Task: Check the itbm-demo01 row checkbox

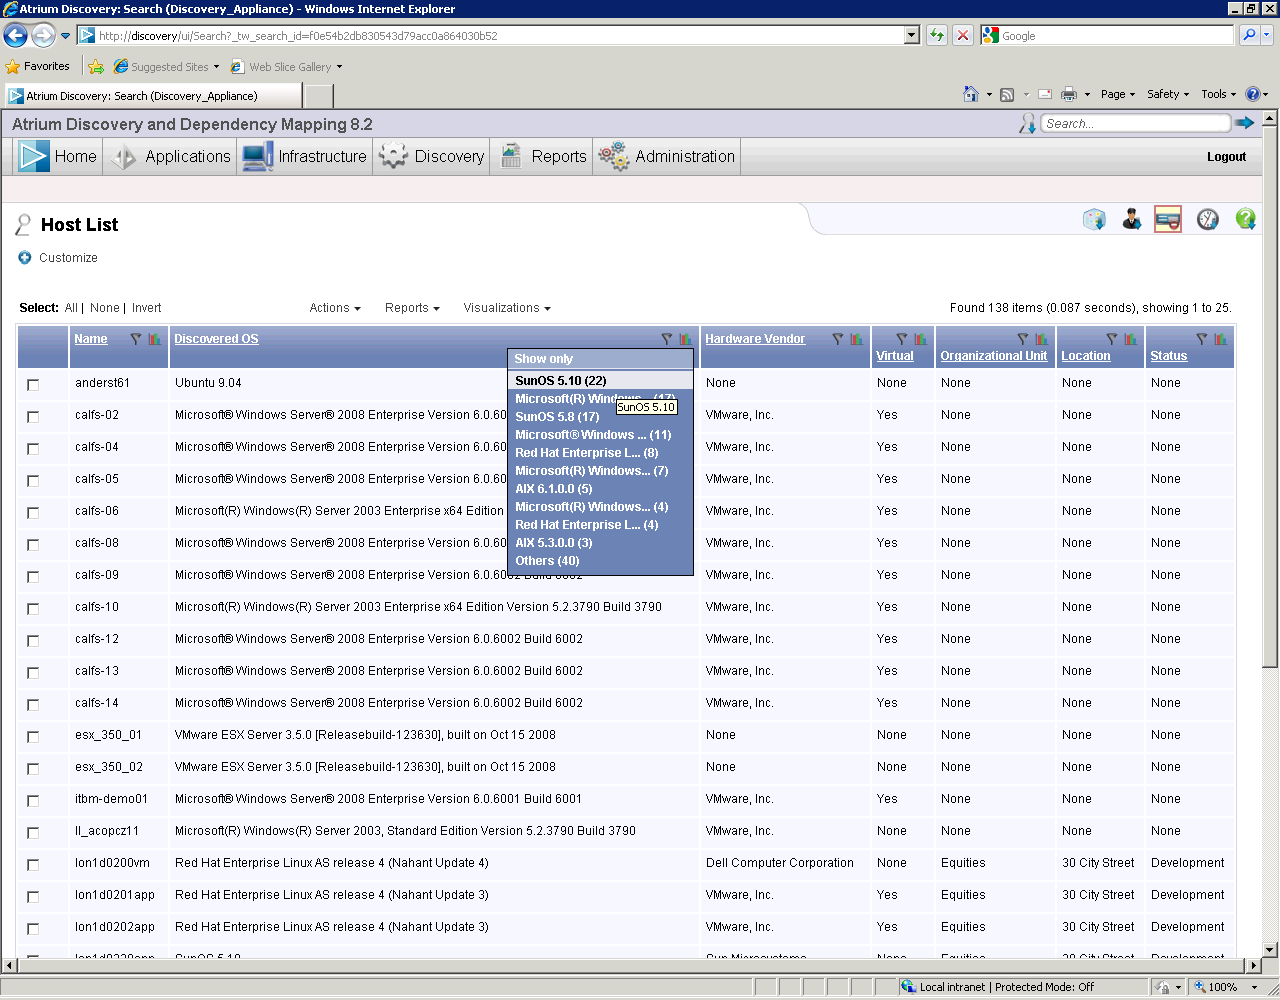Action: pyautogui.click(x=33, y=800)
